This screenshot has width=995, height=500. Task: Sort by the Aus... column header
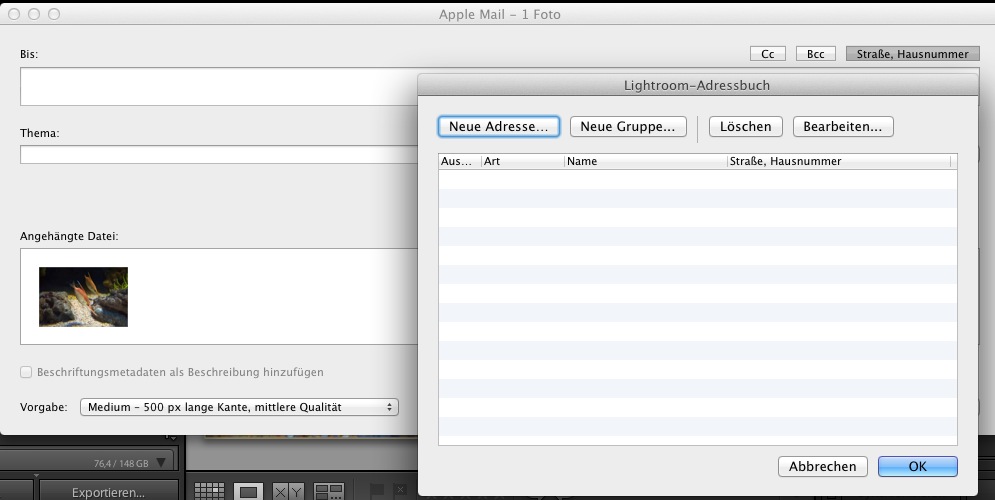coord(460,161)
